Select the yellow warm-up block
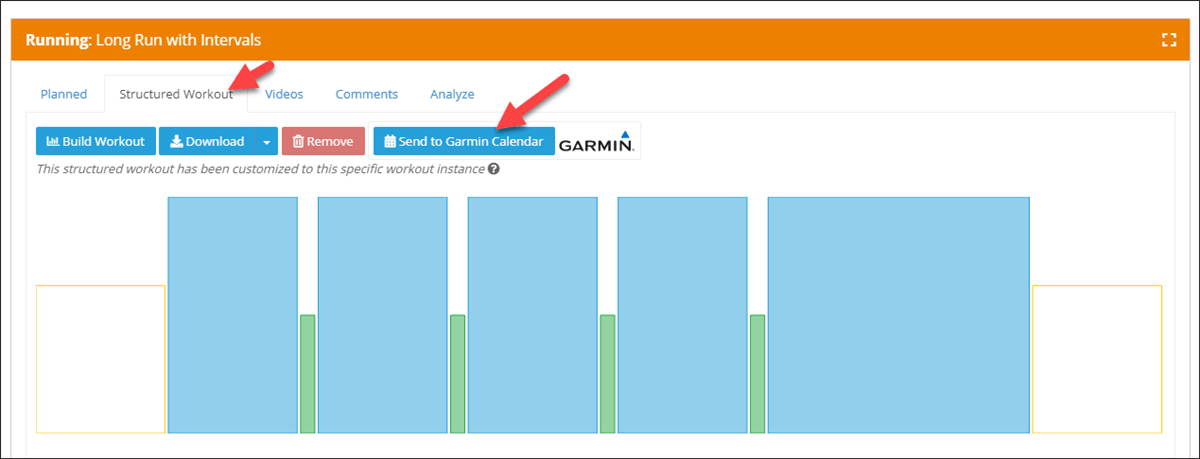Image resolution: width=1200 pixels, height=459 pixels. point(101,359)
